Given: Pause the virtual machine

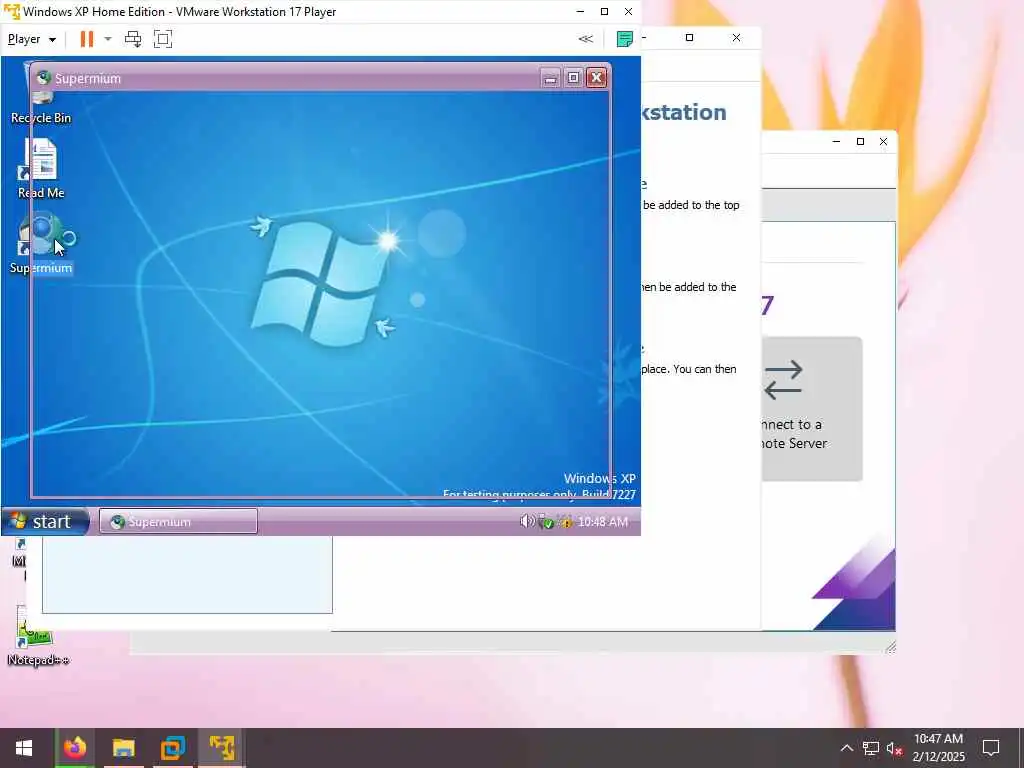Looking at the screenshot, I should (x=86, y=39).
